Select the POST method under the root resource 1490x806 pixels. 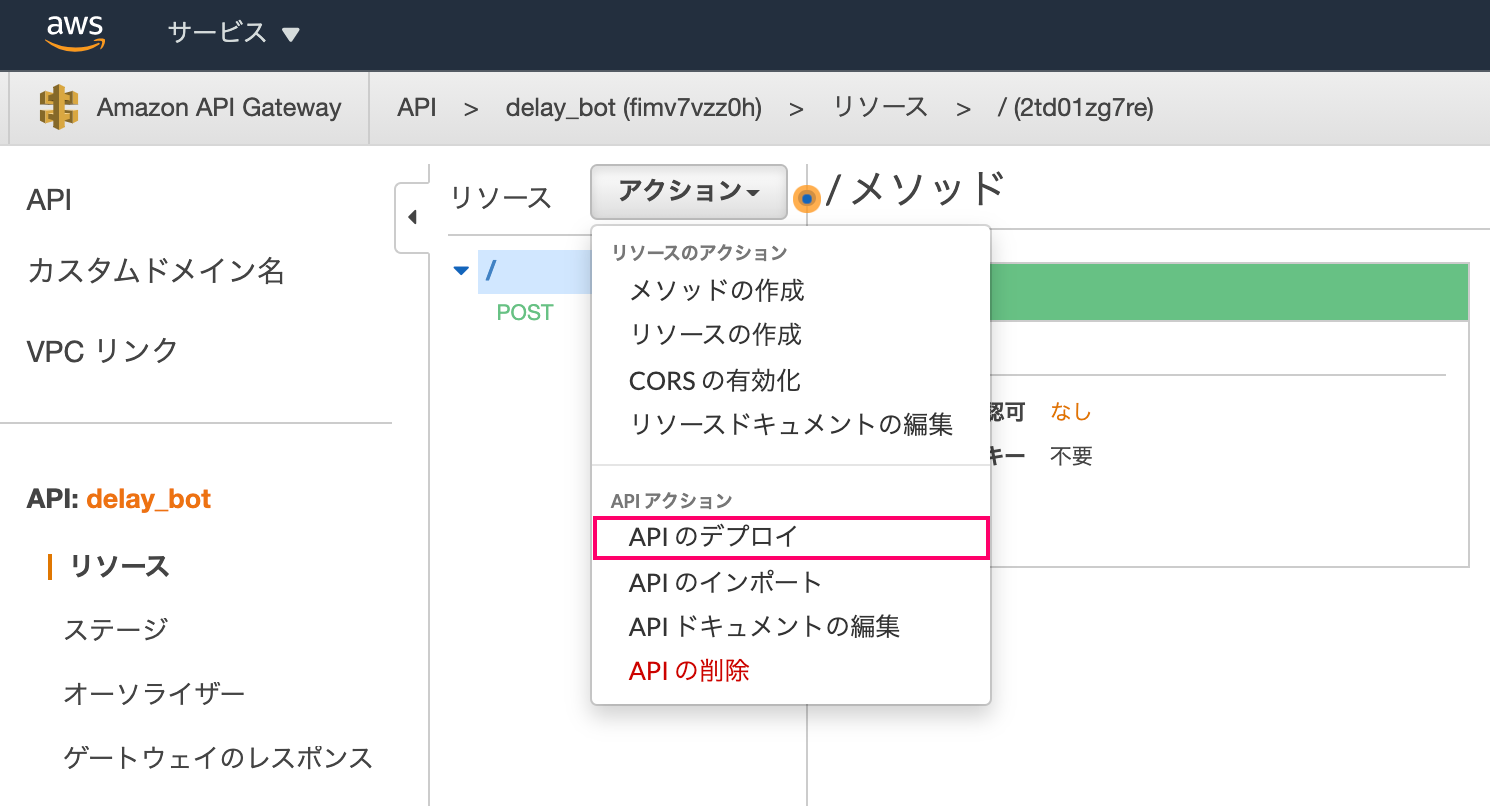pos(523,312)
